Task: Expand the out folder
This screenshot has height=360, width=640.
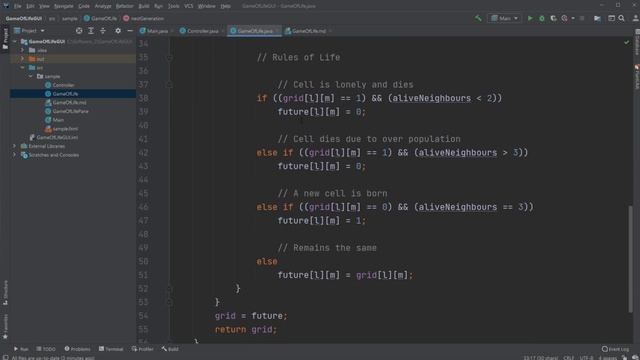Action: click(x=23, y=59)
